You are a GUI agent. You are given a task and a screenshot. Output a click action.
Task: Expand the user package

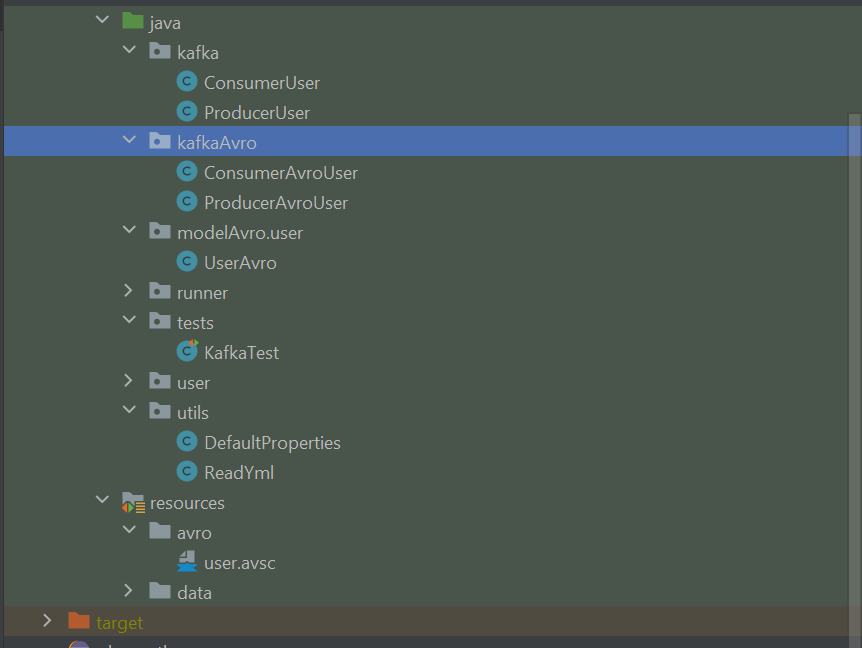coord(128,380)
